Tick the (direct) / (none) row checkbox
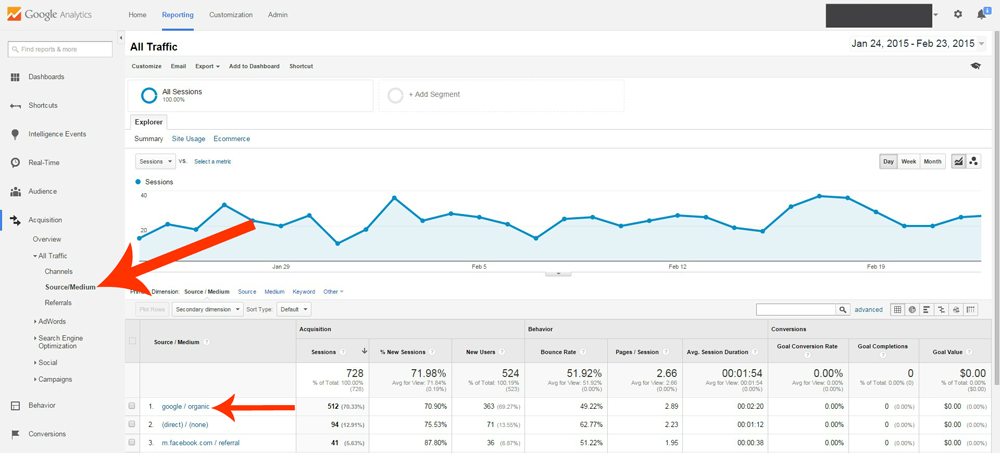This screenshot has width=1000, height=453. (x=132, y=424)
